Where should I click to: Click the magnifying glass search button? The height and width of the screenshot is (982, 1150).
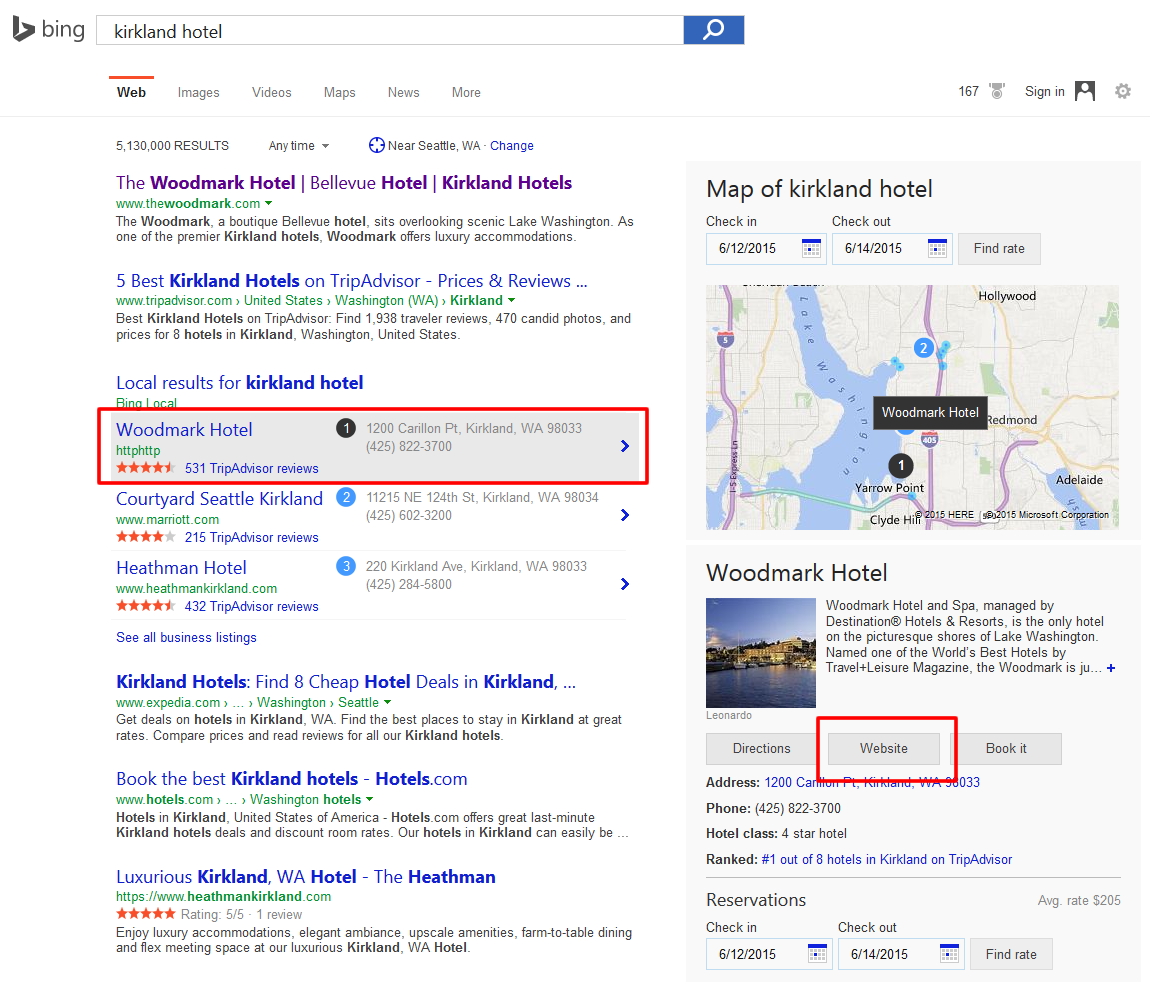point(713,30)
